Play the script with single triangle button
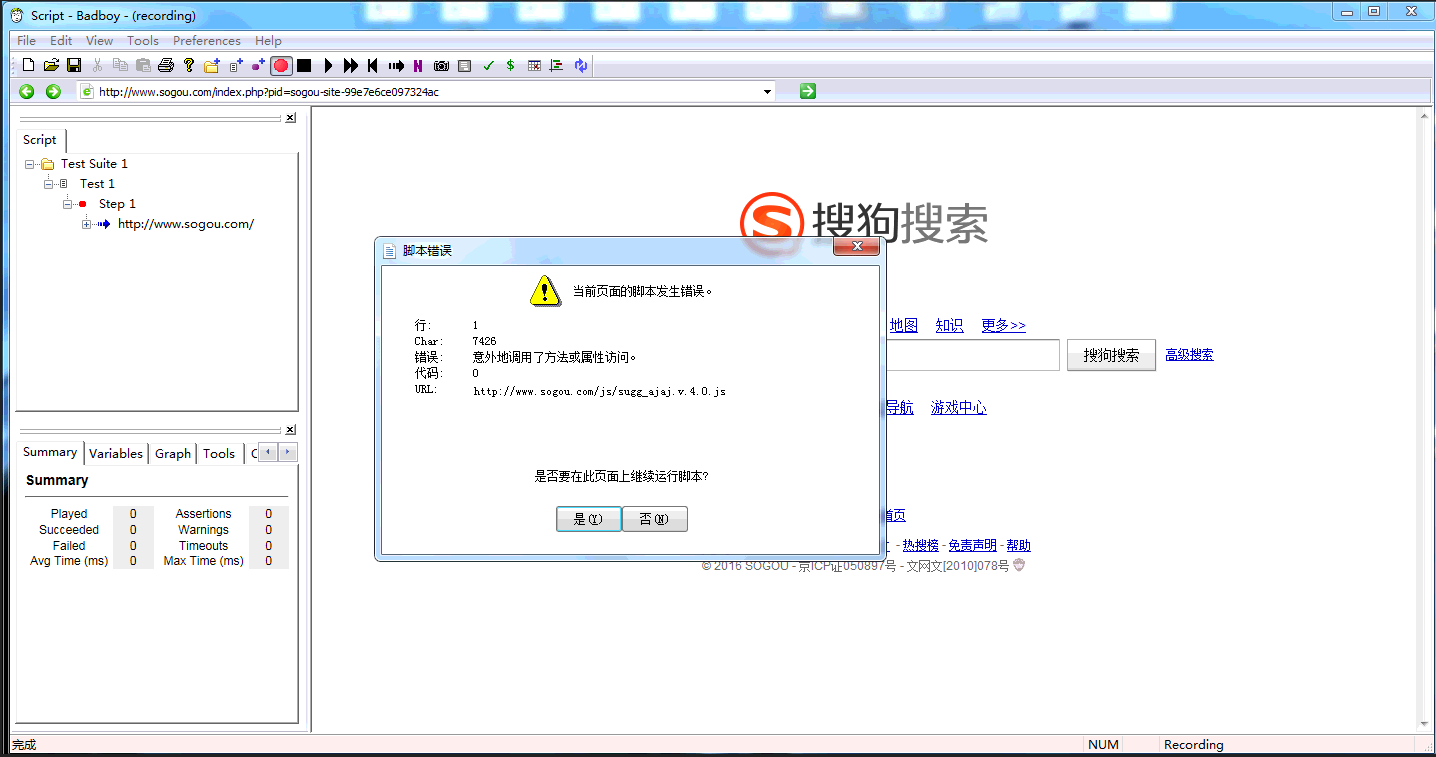 pyautogui.click(x=328, y=66)
